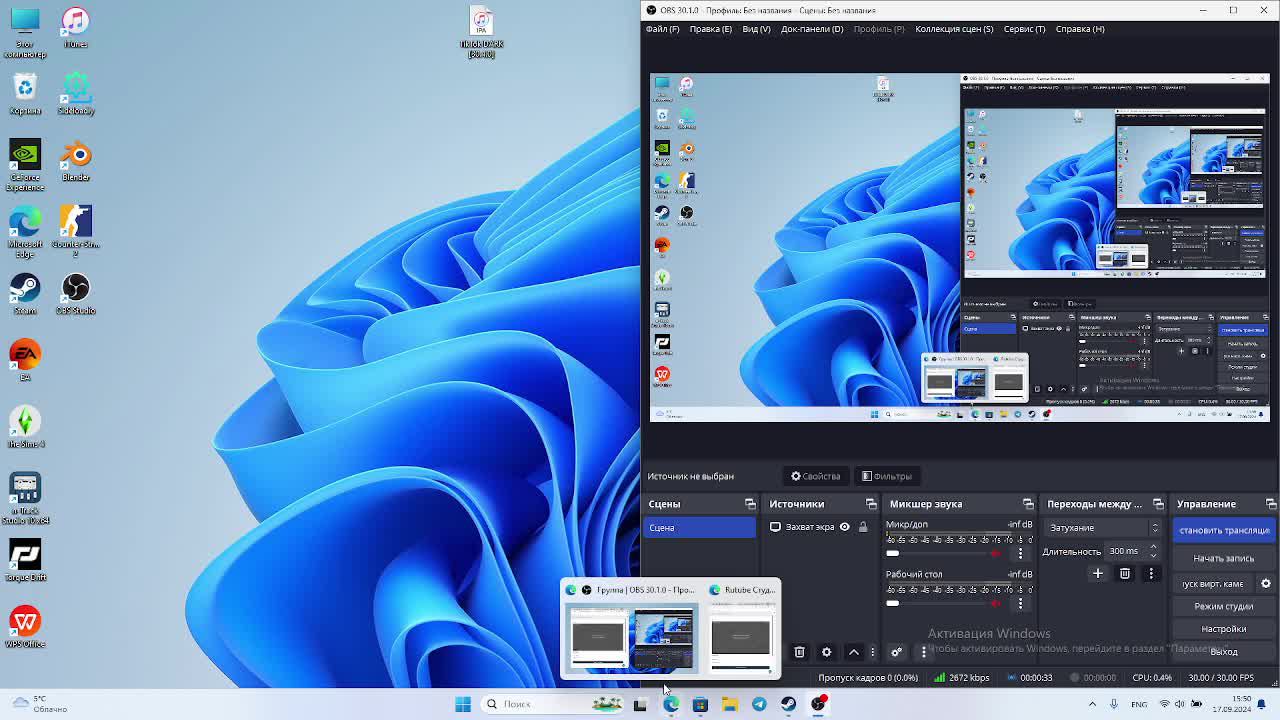Enable Режим студии button
Image resolution: width=1280 pixels, height=720 pixels.
pos(1224,606)
